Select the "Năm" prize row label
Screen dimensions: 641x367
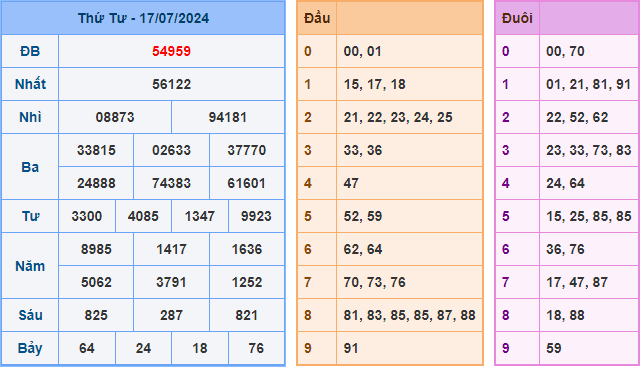[x=30, y=266]
